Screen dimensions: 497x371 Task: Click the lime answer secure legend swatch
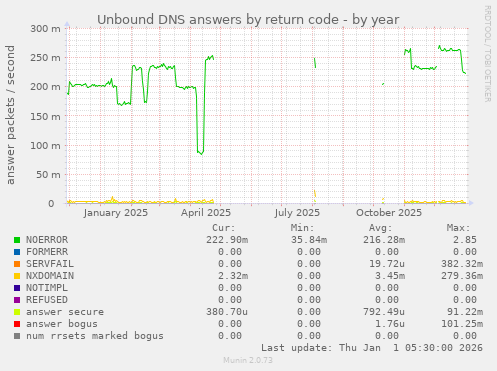click(17, 312)
